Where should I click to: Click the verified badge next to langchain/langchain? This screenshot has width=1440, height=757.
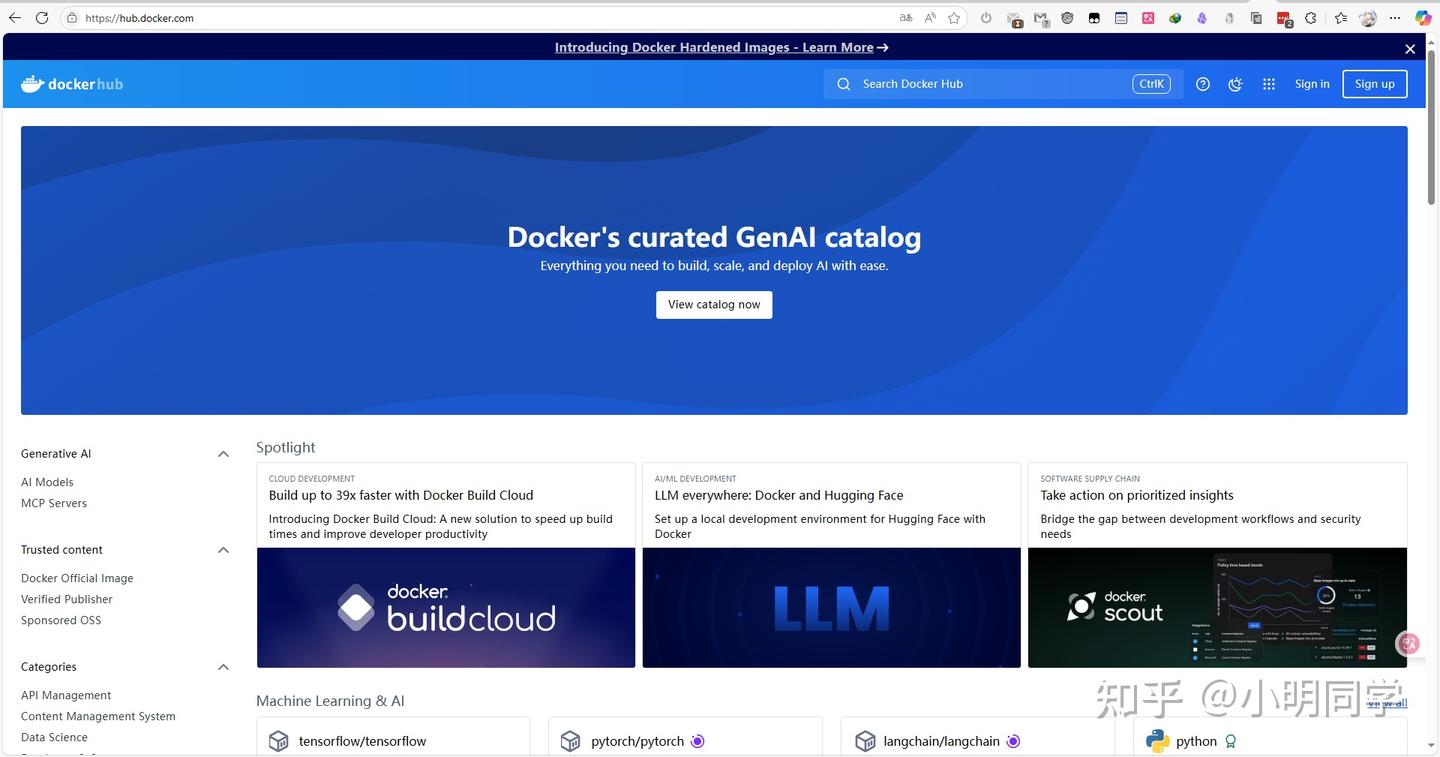pyautogui.click(x=1013, y=741)
